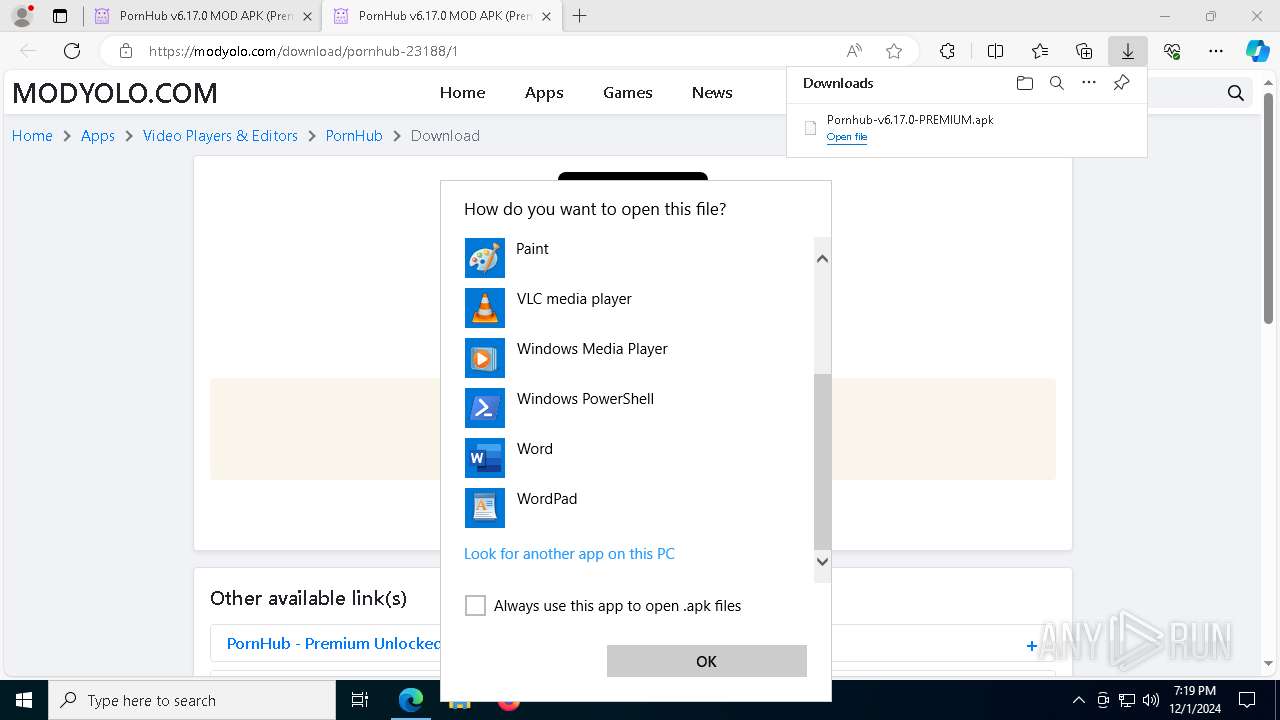Click the taskbar clock and date
The height and width of the screenshot is (720, 1280).
(x=1194, y=700)
